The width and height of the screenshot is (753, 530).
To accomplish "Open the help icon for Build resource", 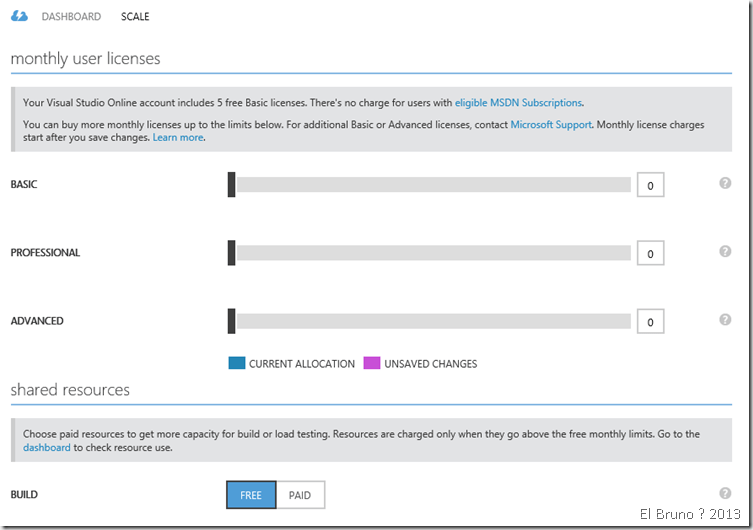I will click(725, 493).
